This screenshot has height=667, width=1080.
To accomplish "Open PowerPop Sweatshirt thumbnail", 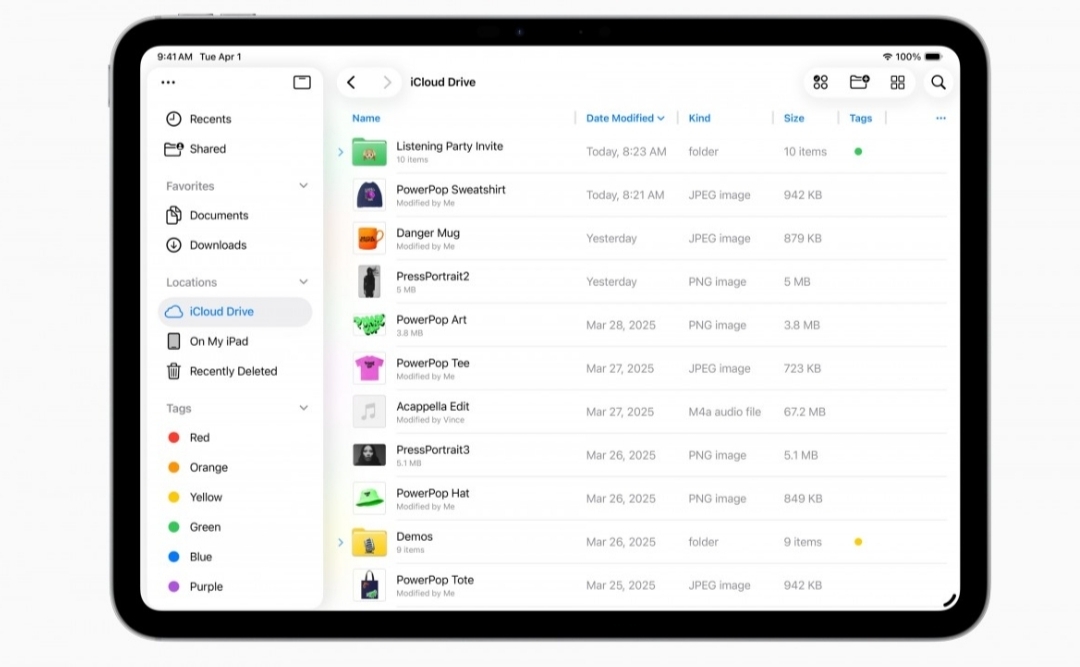I will 369,195.
